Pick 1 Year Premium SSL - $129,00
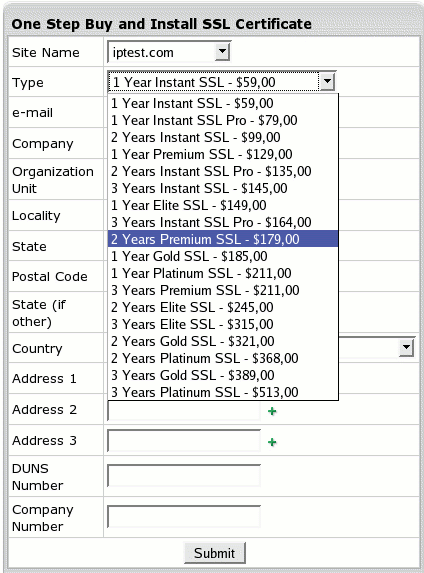The image size is (424, 573). click(223, 154)
